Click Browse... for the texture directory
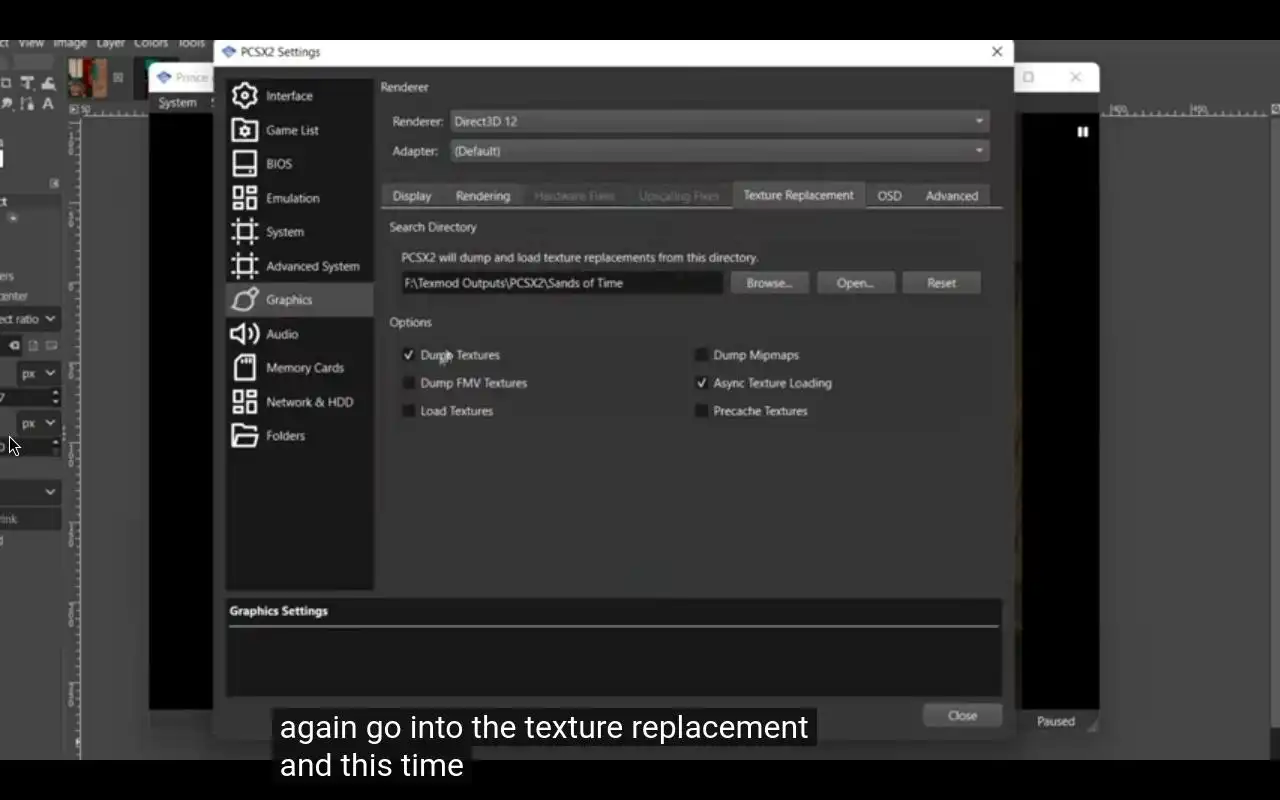This screenshot has width=1280, height=800. [769, 283]
